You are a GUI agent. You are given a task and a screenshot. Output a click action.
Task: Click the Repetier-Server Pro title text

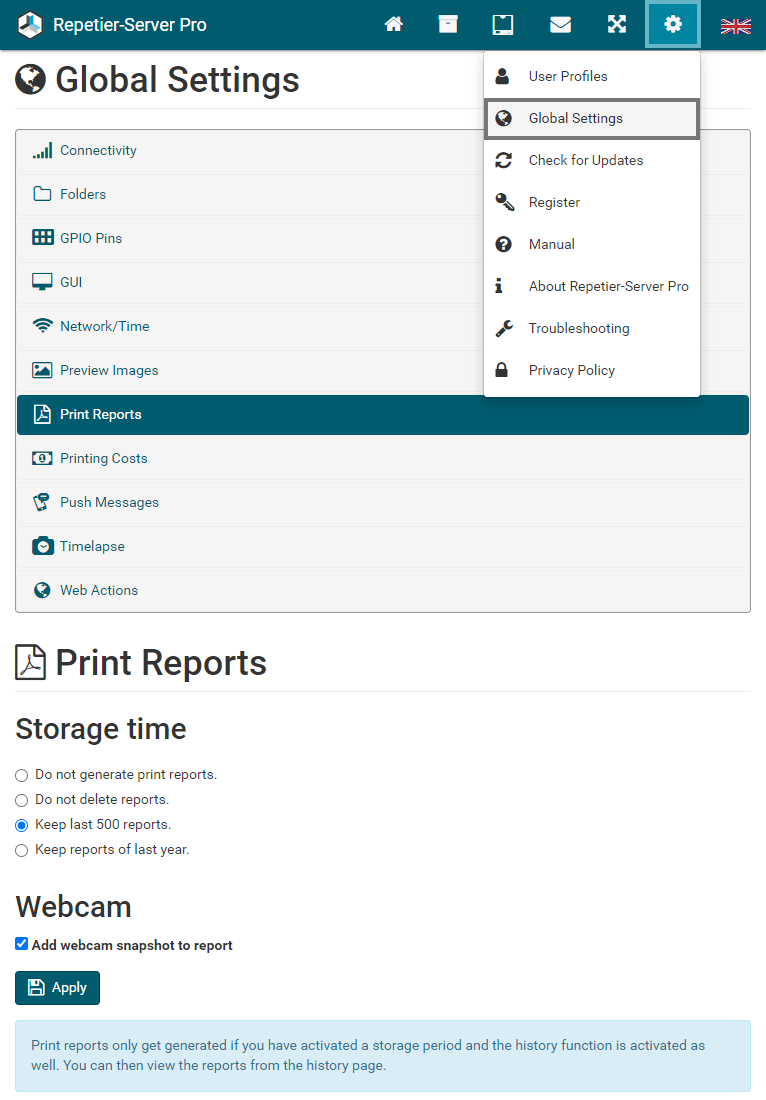point(130,25)
